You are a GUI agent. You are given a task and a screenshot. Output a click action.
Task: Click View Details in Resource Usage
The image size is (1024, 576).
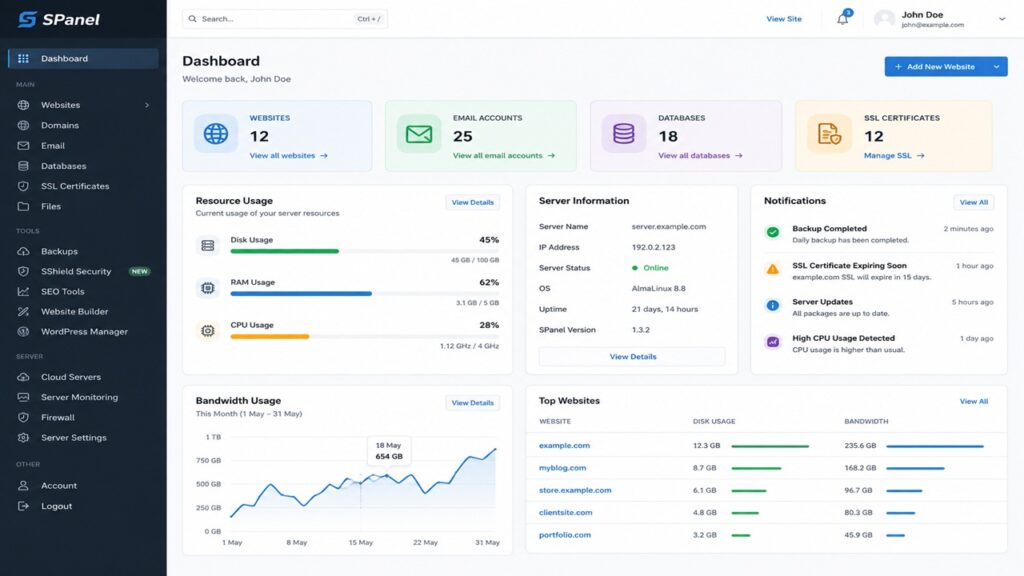[473, 202]
